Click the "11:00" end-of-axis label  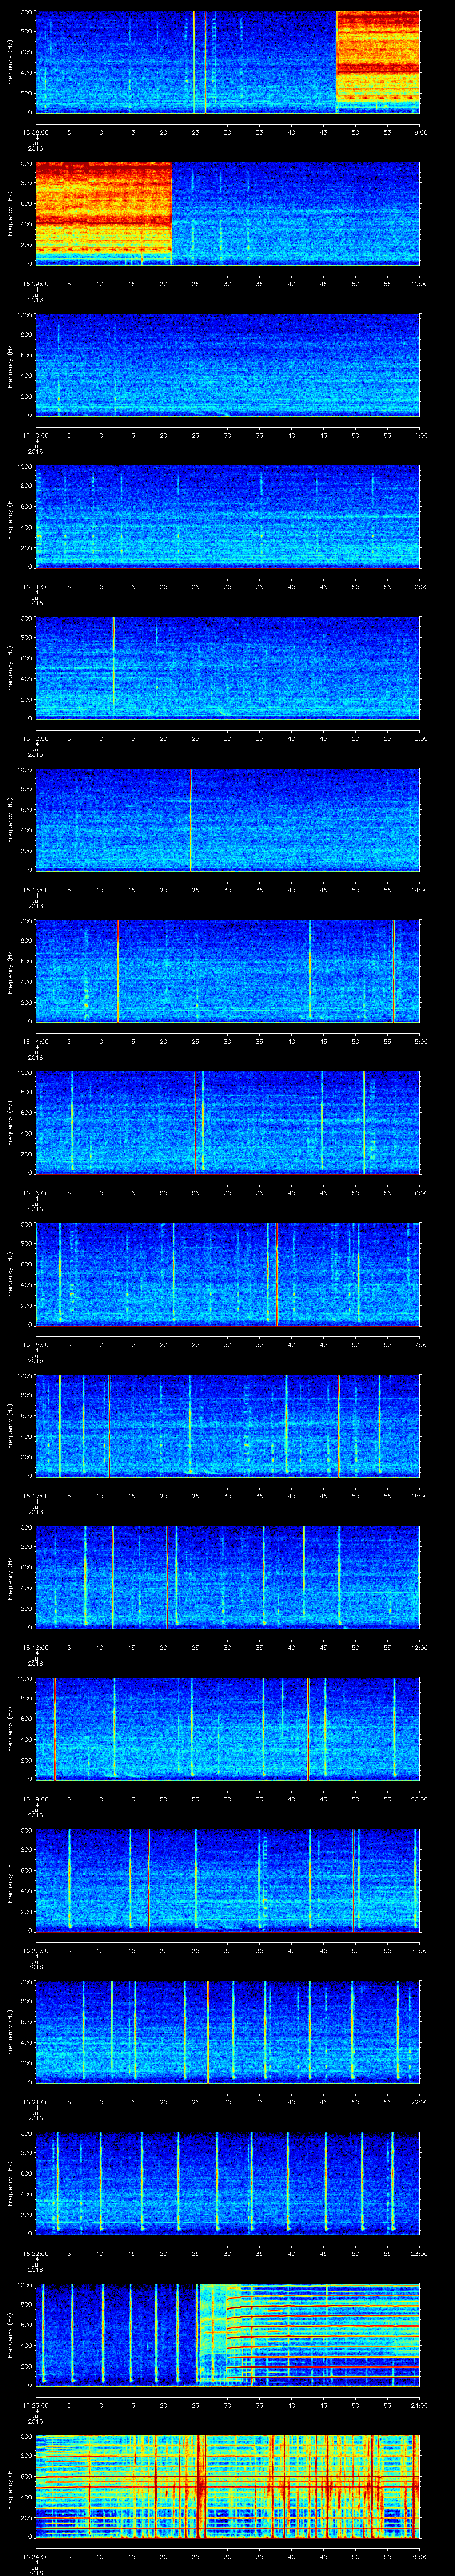click(419, 435)
